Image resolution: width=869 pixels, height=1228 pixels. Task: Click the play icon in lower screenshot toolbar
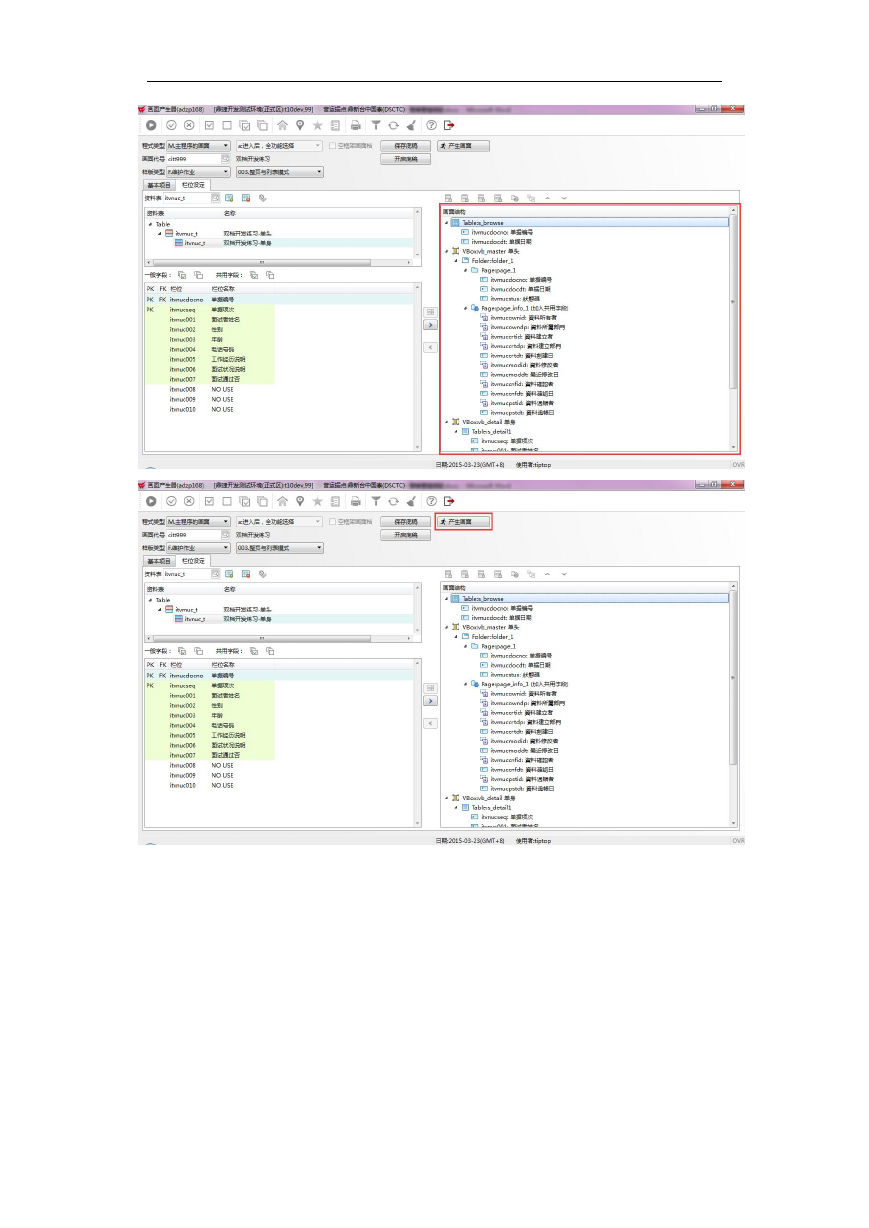pyautogui.click(x=152, y=501)
